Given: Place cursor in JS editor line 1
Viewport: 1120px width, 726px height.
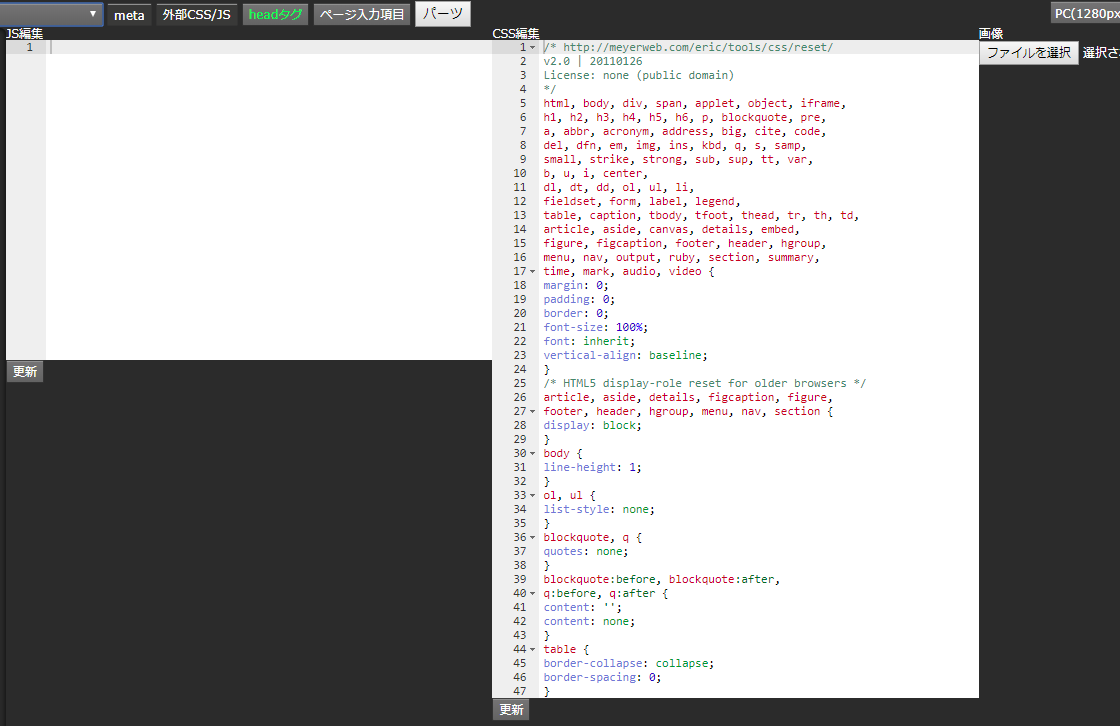Looking at the screenshot, I should (269, 47).
